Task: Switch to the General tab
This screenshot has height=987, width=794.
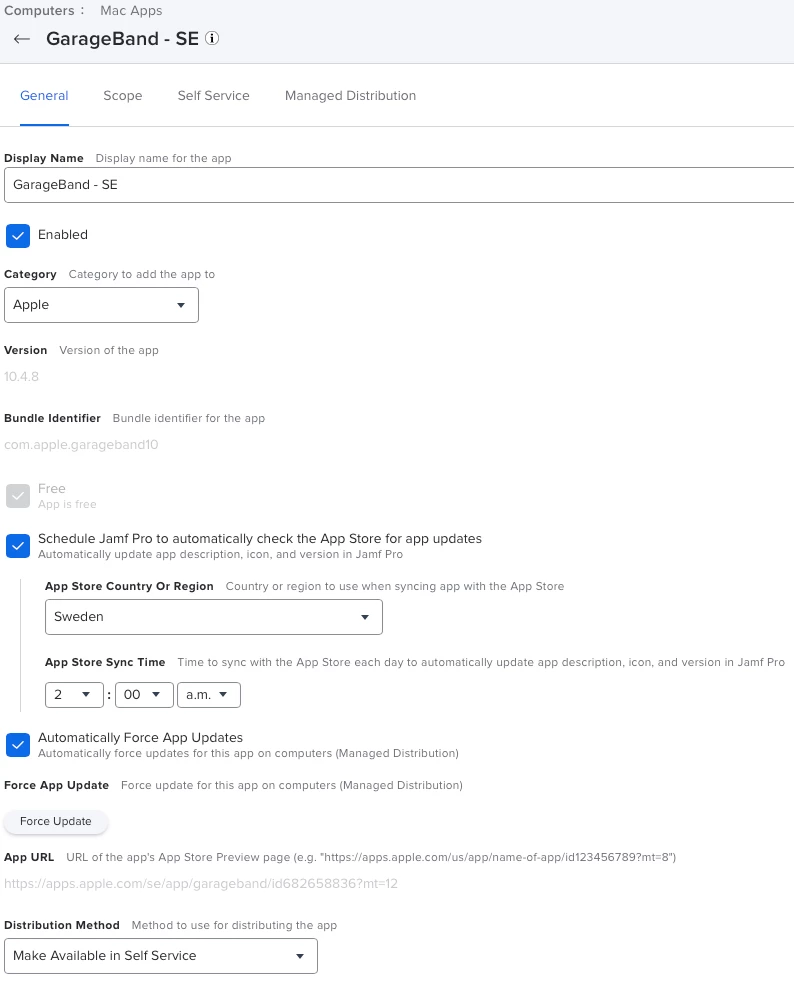Action: [44, 96]
